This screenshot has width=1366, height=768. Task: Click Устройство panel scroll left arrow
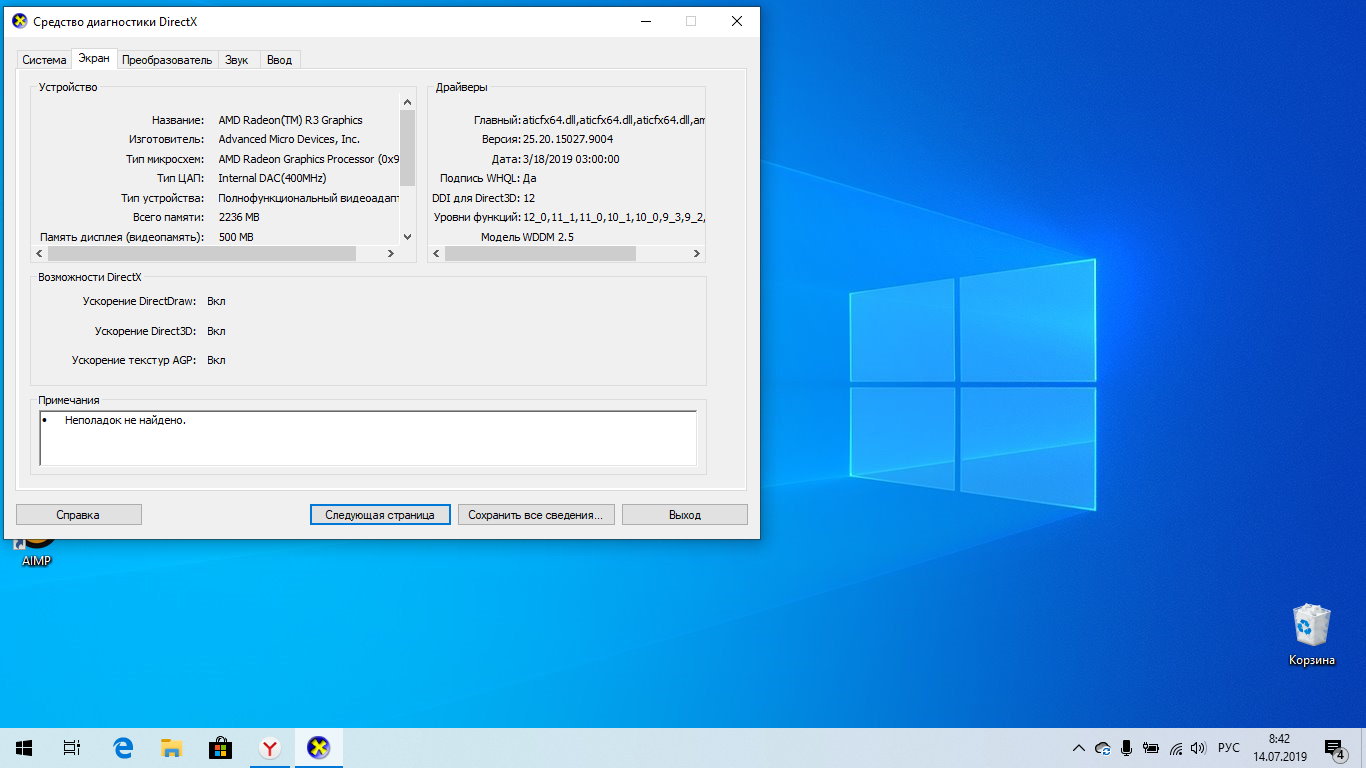tap(39, 254)
